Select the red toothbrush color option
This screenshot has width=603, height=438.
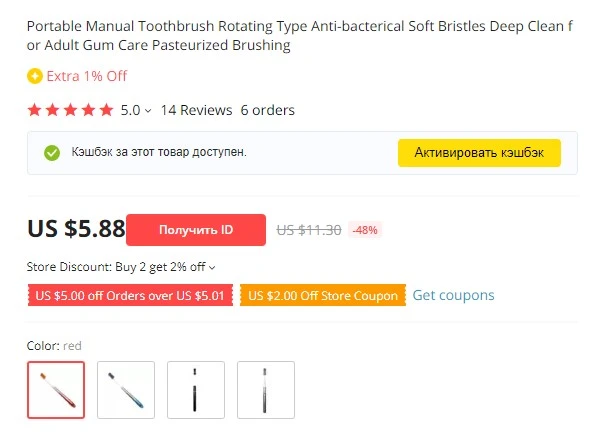[x=56, y=390]
